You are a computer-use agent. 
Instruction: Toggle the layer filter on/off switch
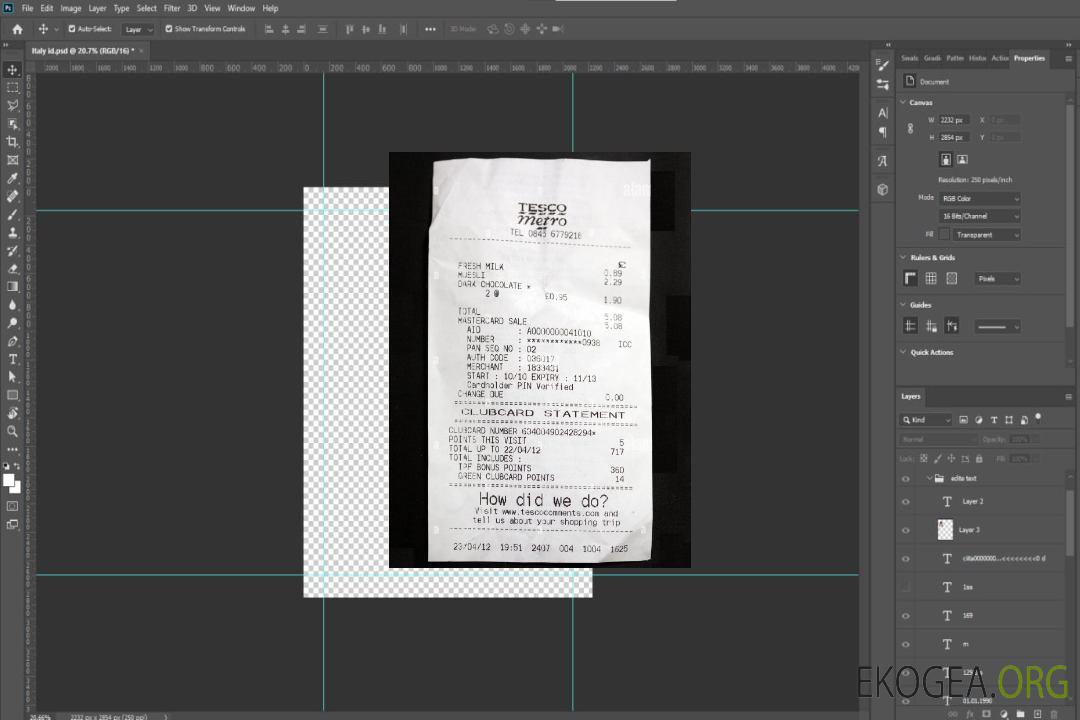1038,418
